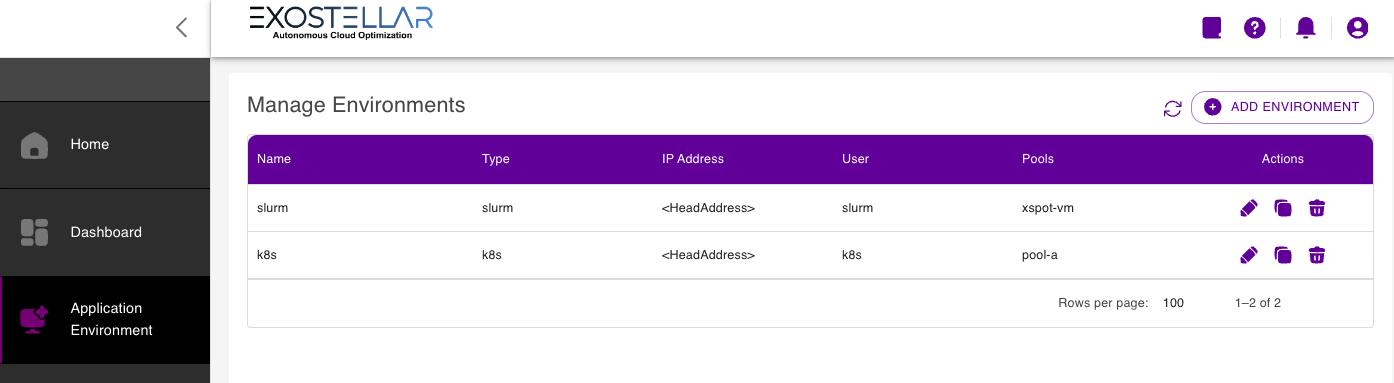1394x383 pixels.
Task: Click the Type column header
Action: pyautogui.click(x=496, y=159)
